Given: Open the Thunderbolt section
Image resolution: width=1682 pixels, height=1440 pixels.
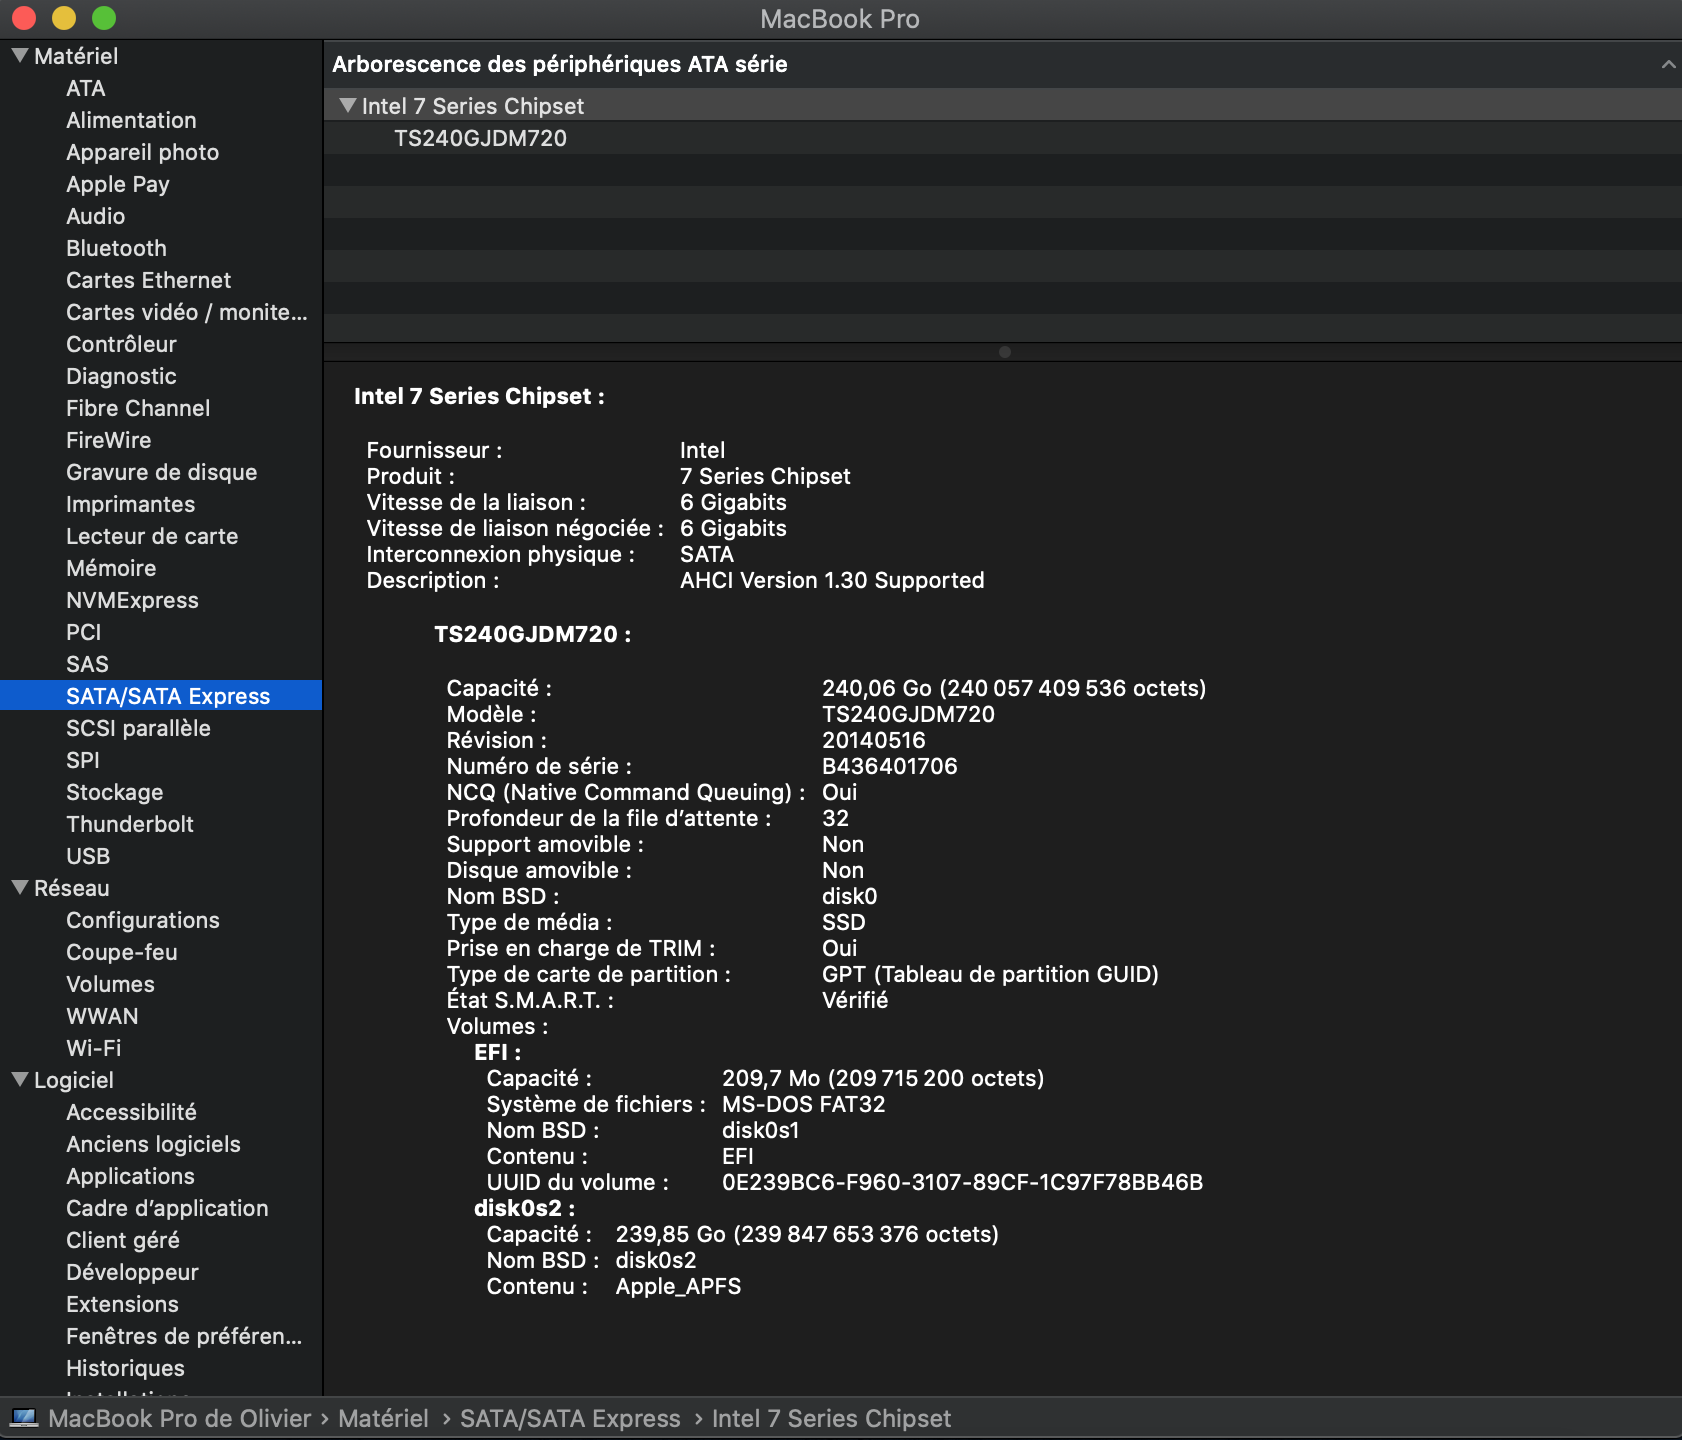Looking at the screenshot, I should tap(130, 824).
